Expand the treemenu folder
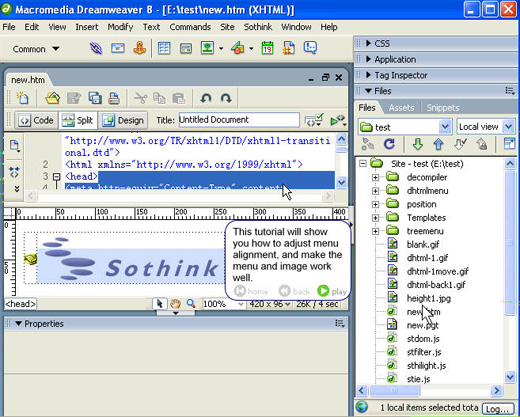520x417 pixels. point(375,231)
